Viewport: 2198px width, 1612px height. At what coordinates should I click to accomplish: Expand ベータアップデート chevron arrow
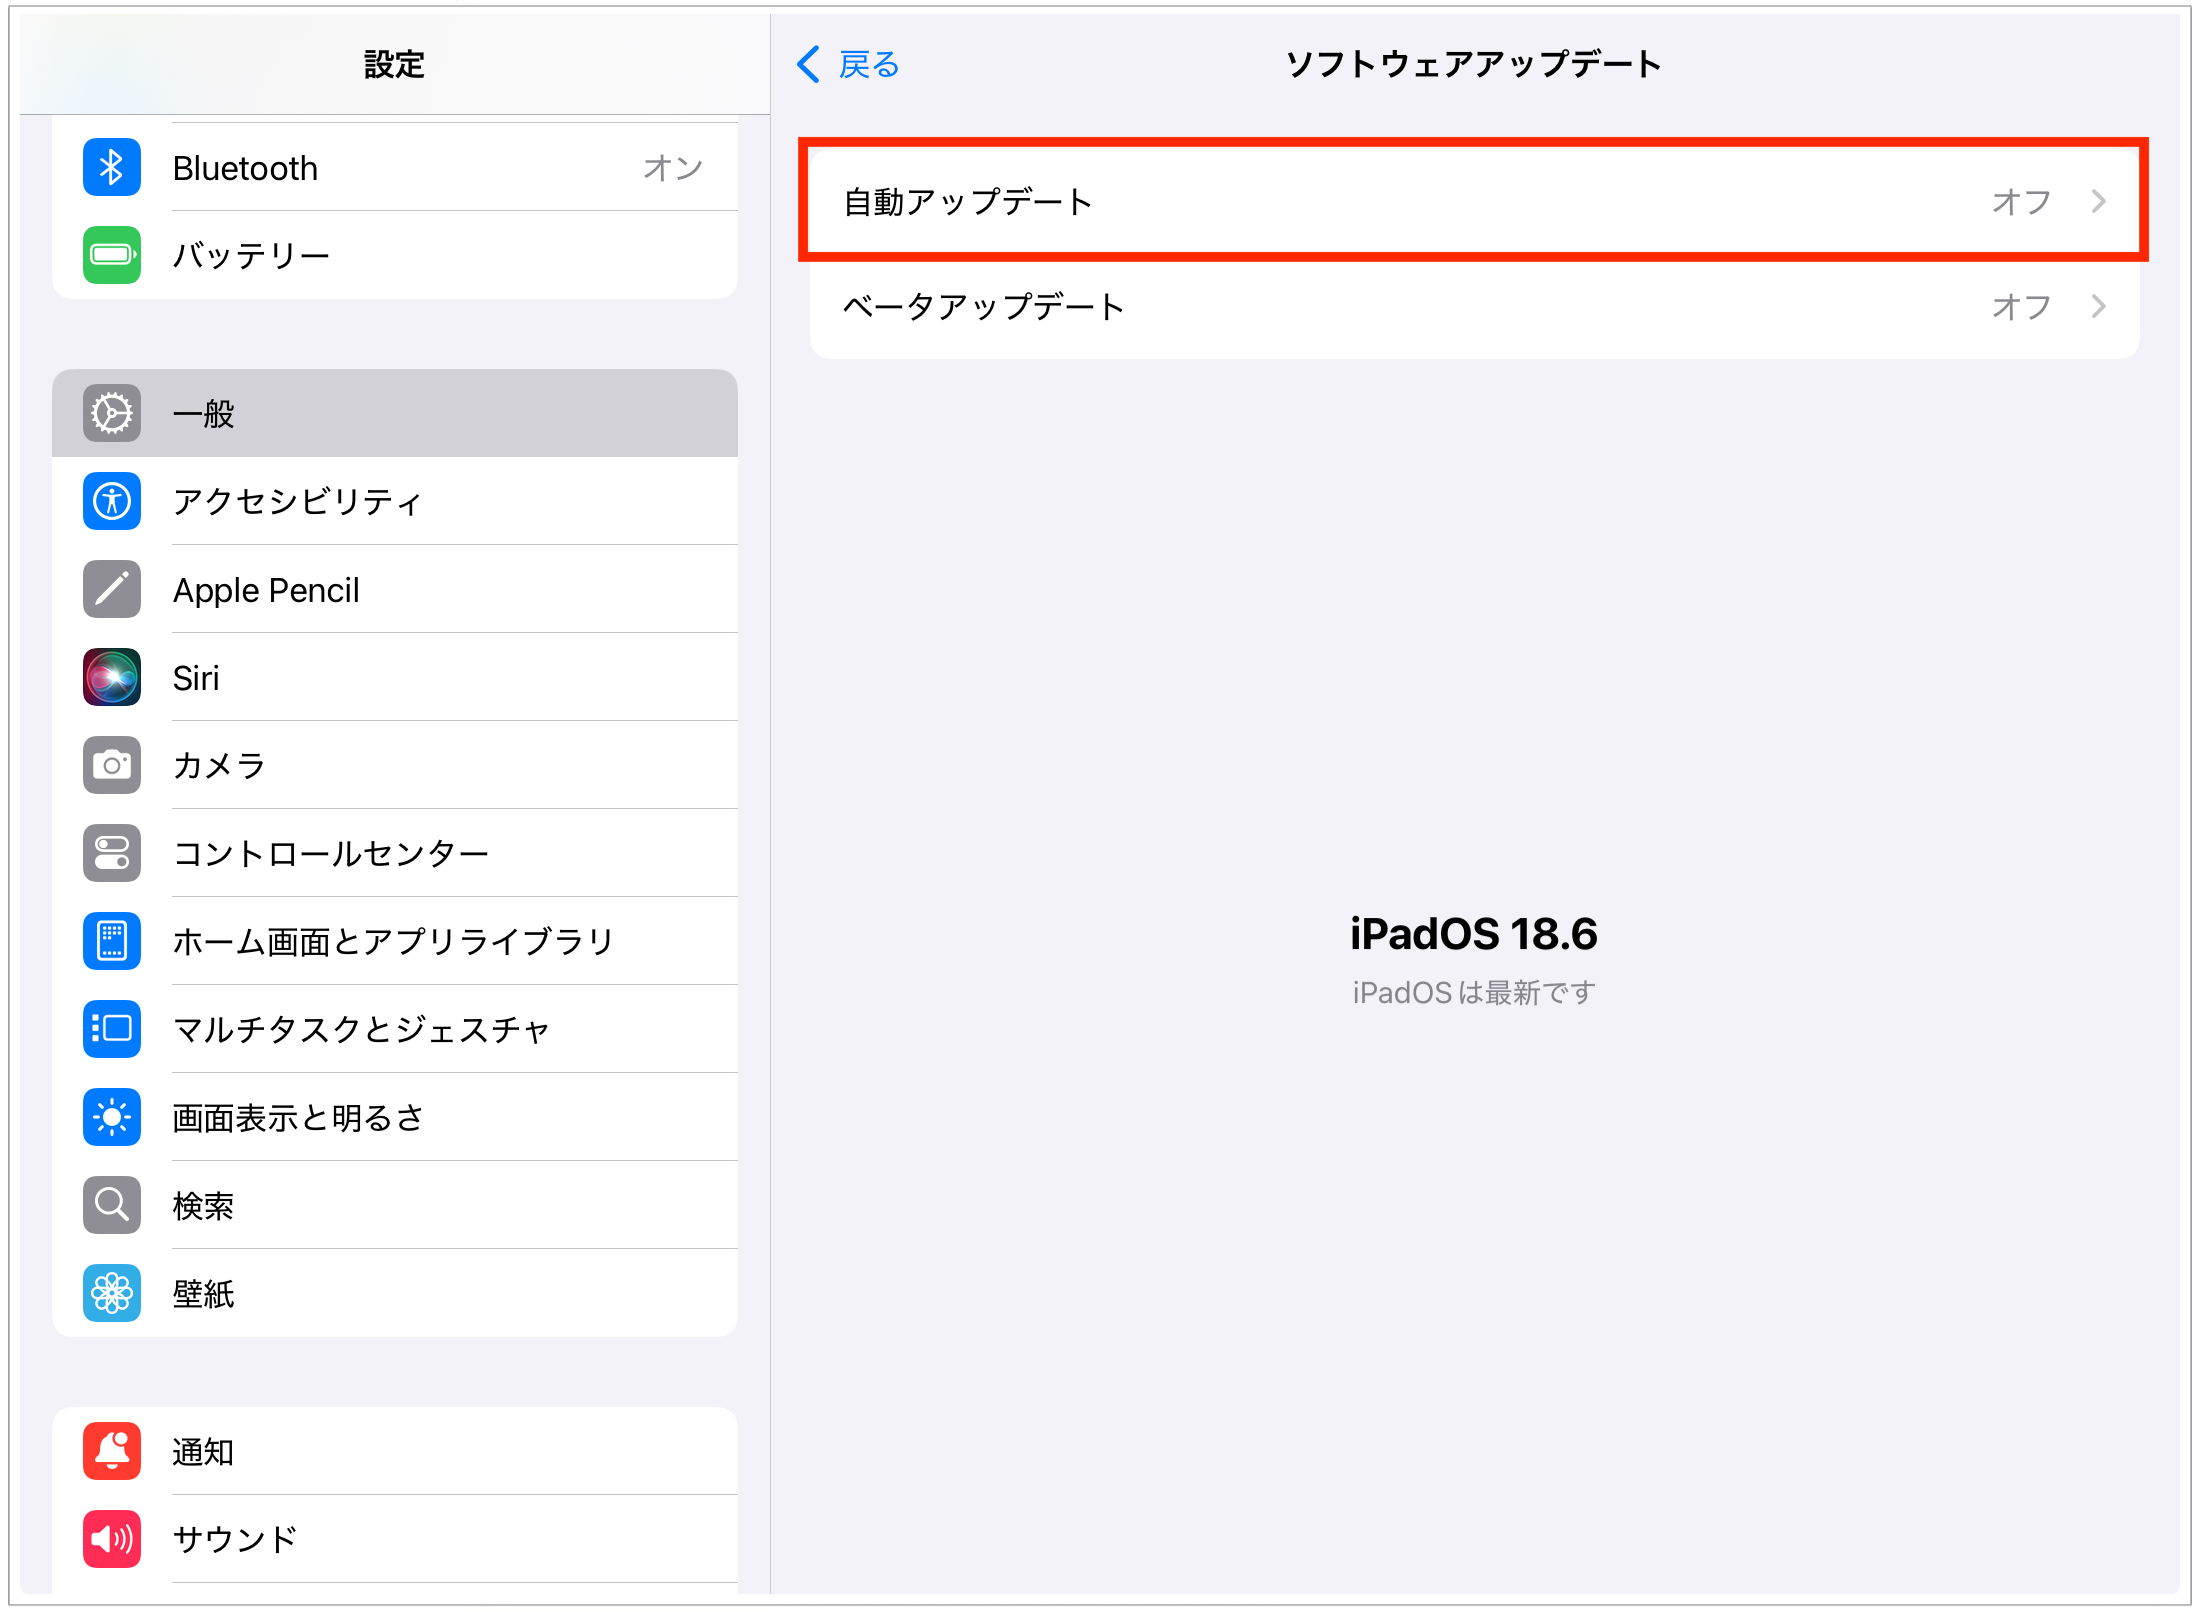click(x=2098, y=306)
